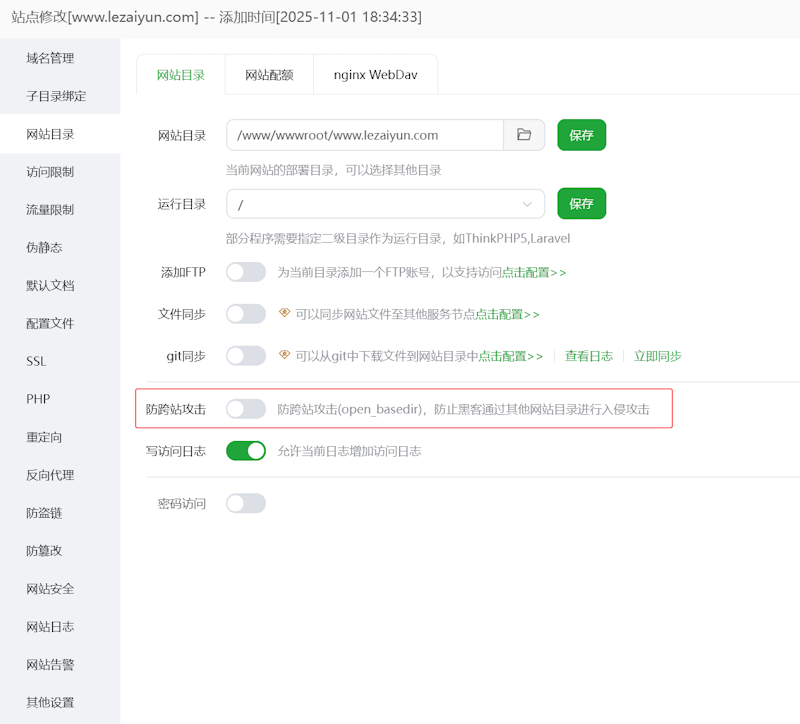Disable the 写访问日志 toggle
This screenshot has width=800, height=724.
[246, 451]
